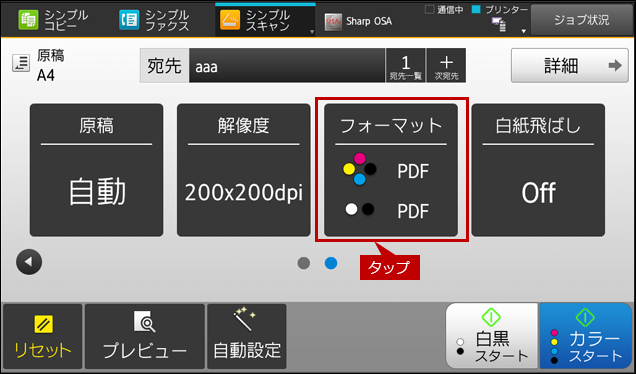Go to previous page with left arrow
Viewport: 636px width, 374px height.
pyautogui.click(x=29, y=262)
